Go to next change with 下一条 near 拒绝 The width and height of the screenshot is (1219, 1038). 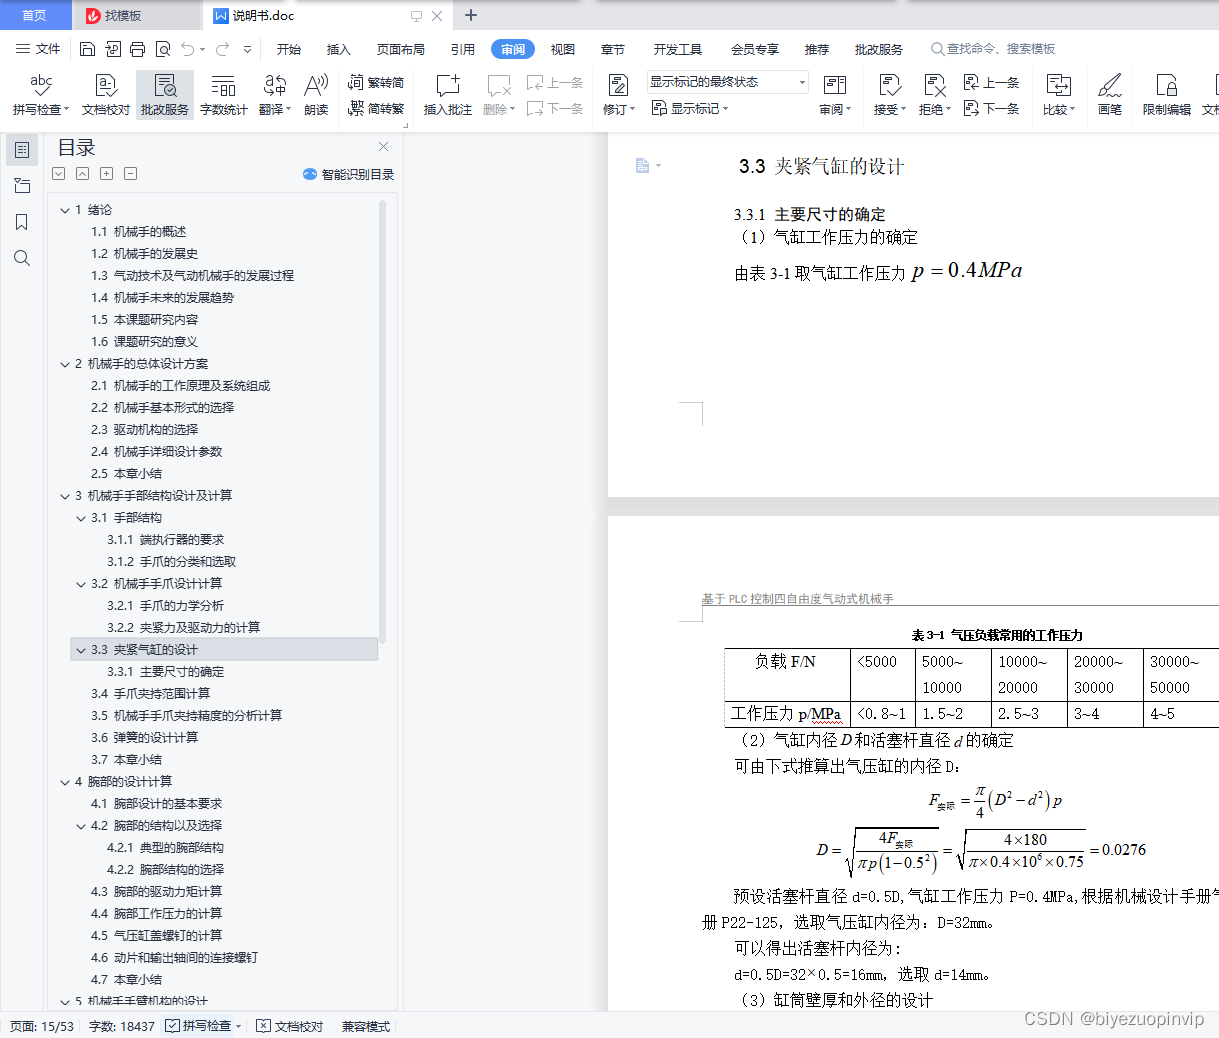click(991, 108)
